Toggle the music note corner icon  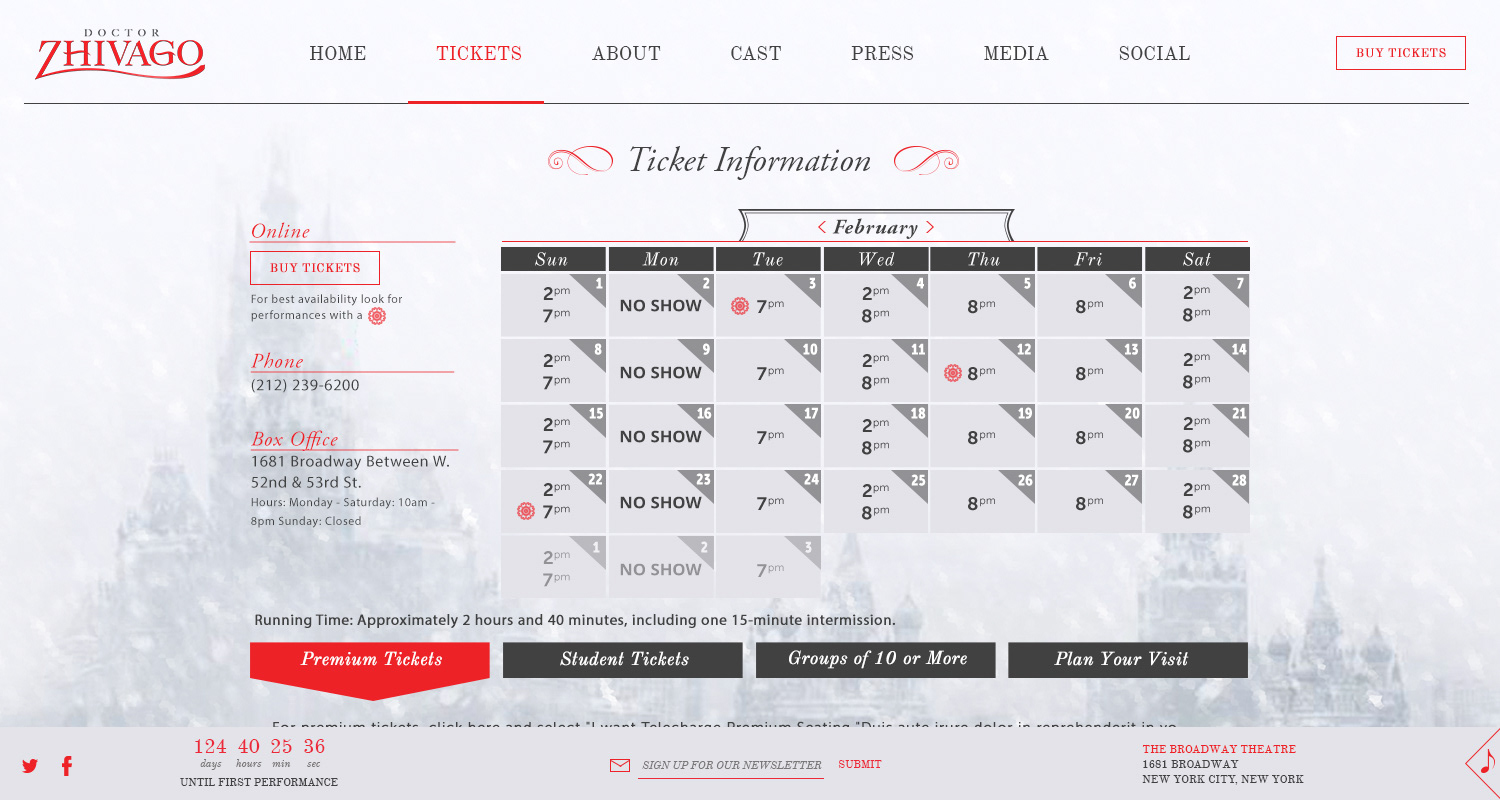click(1486, 763)
